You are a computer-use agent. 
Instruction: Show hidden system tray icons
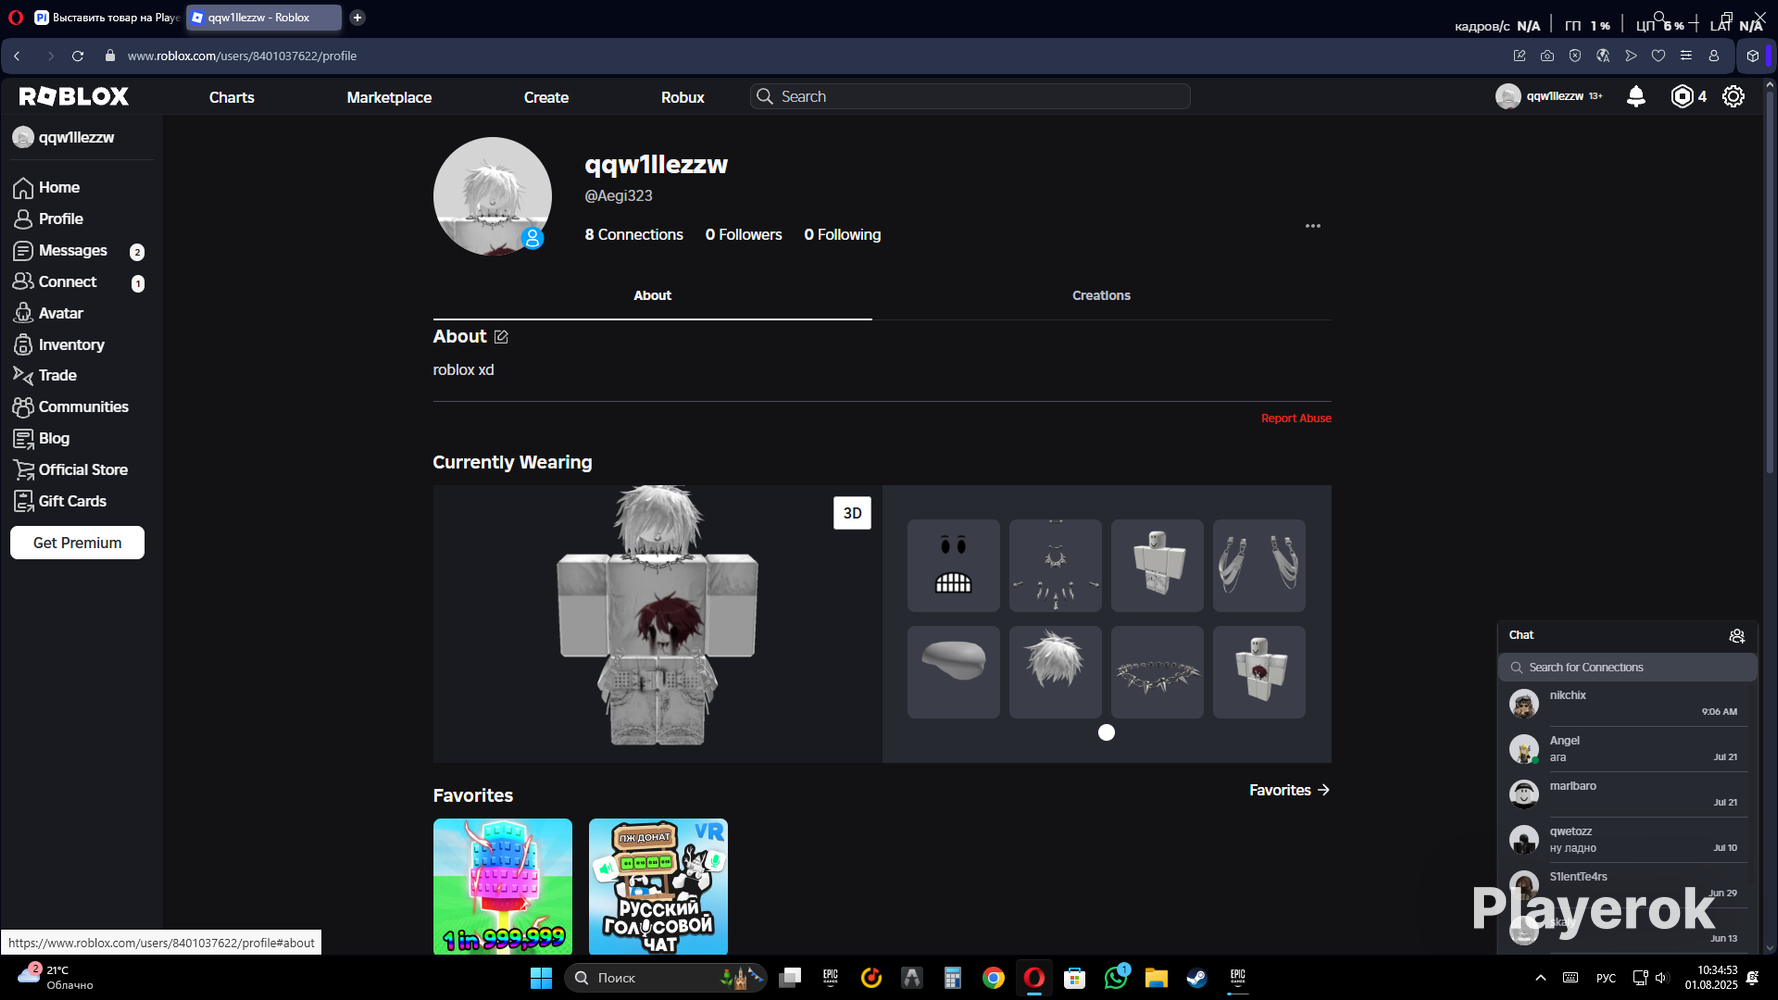click(x=1540, y=978)
